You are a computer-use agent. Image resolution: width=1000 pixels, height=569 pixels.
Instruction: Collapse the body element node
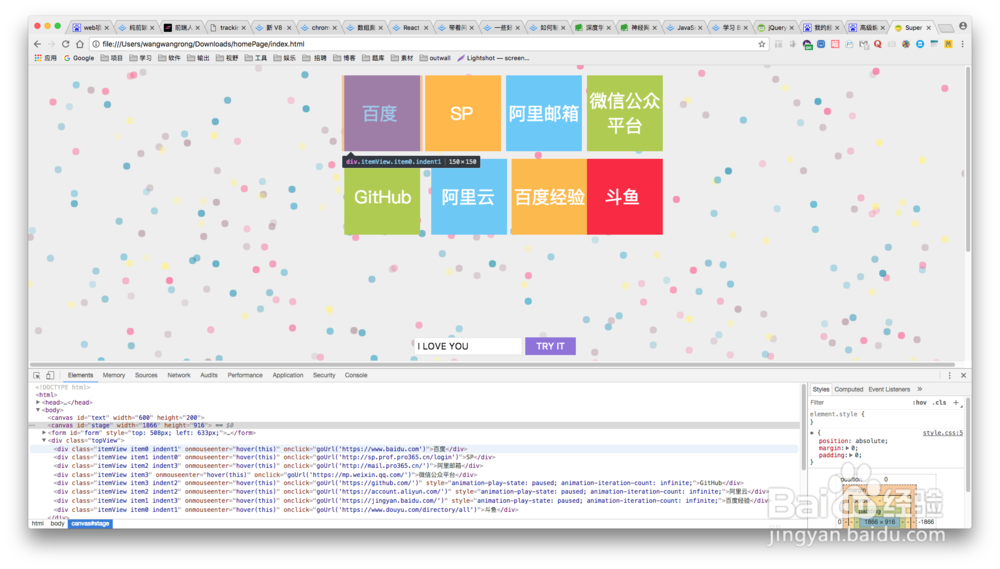(38, 410)
